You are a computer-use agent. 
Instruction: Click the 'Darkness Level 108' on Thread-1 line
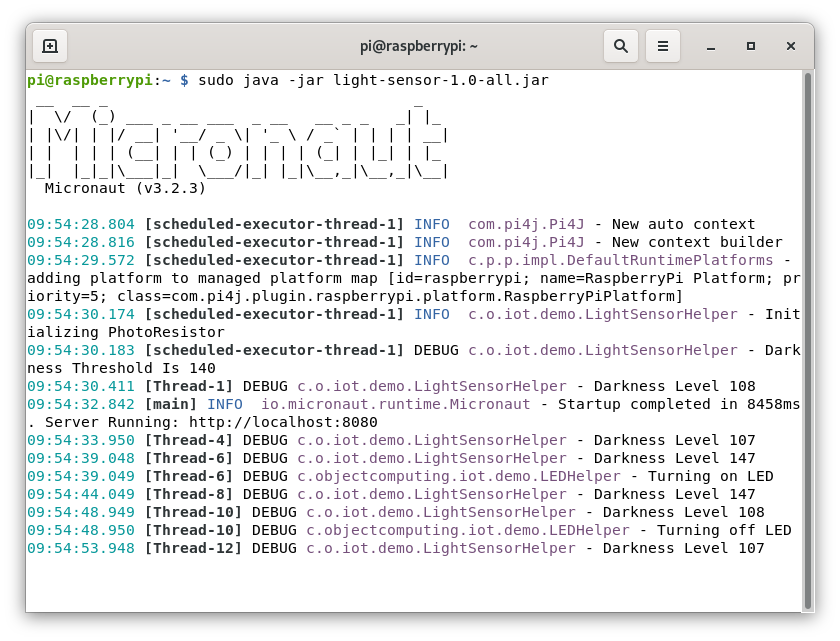(674, 387)
